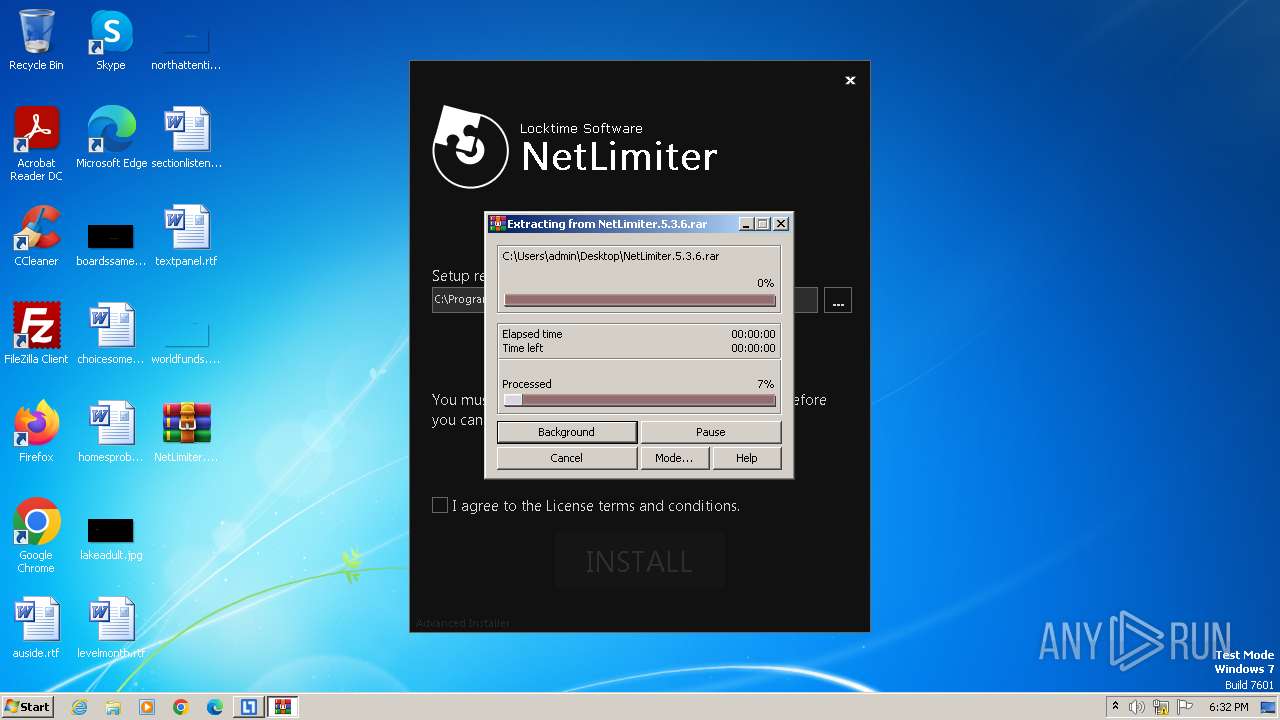Viewport: 1280px width, 720px height.
Task: Click the setup path input field
Action: (625, 300)
